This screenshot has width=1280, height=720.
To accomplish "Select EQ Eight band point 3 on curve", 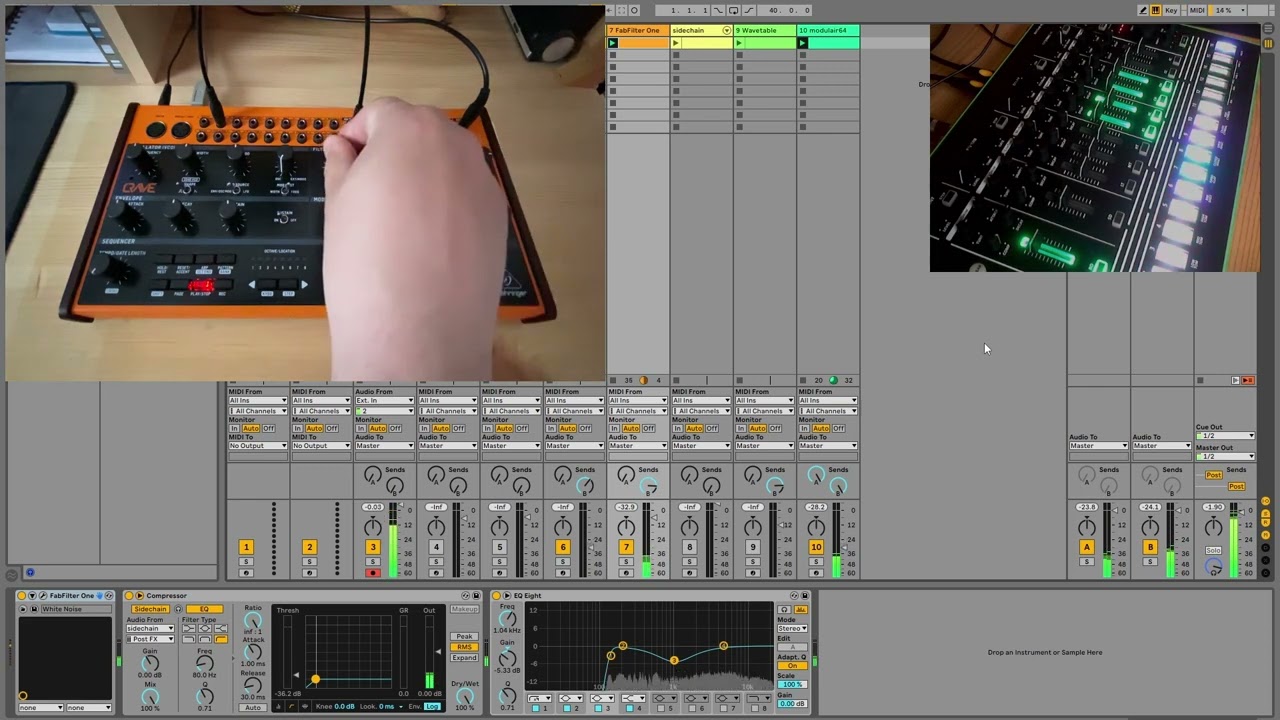I will (x=674, y=661).
